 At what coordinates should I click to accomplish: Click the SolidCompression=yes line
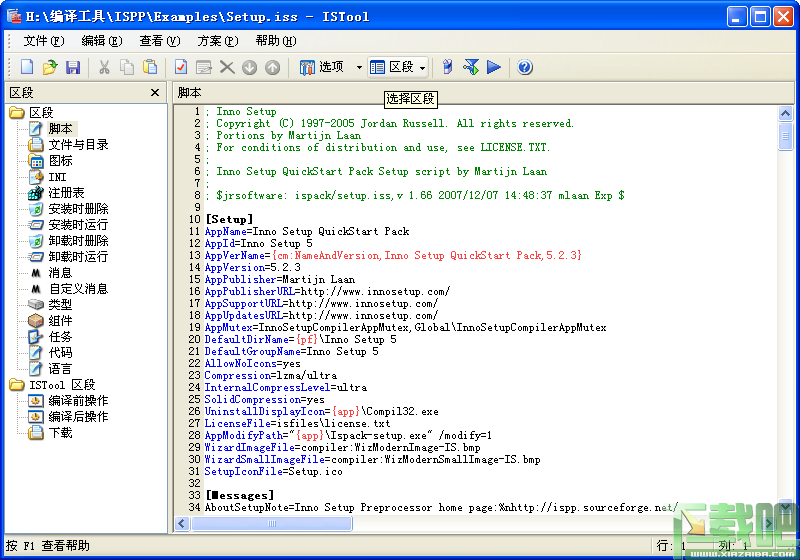264,399
